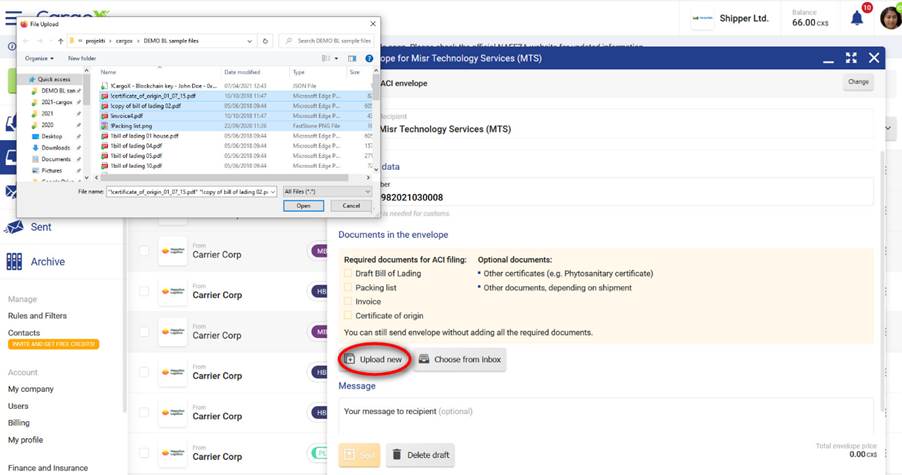Click the horizontal scrollbar in file list
Viewport: 902px width, 475px height.
click(x=224, y=178)
